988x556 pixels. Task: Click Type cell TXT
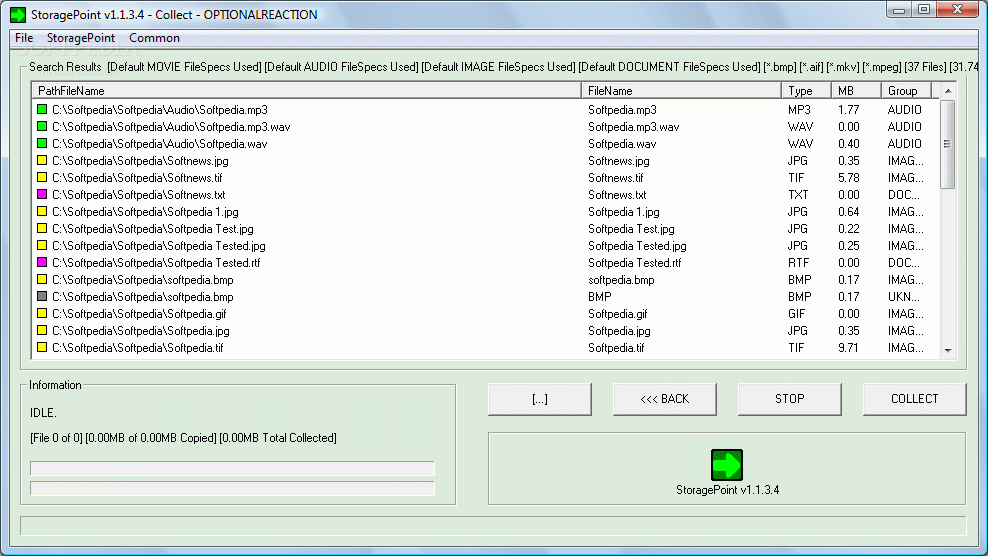[798, 195]
